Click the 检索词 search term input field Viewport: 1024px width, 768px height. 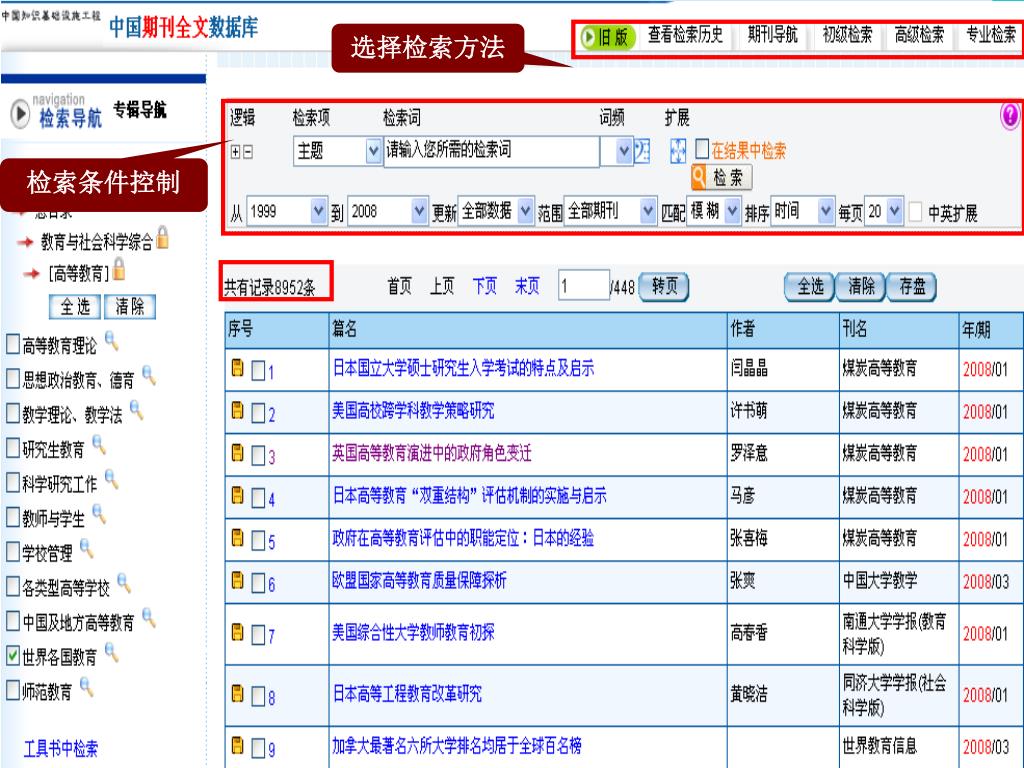[x=492, y=152]
